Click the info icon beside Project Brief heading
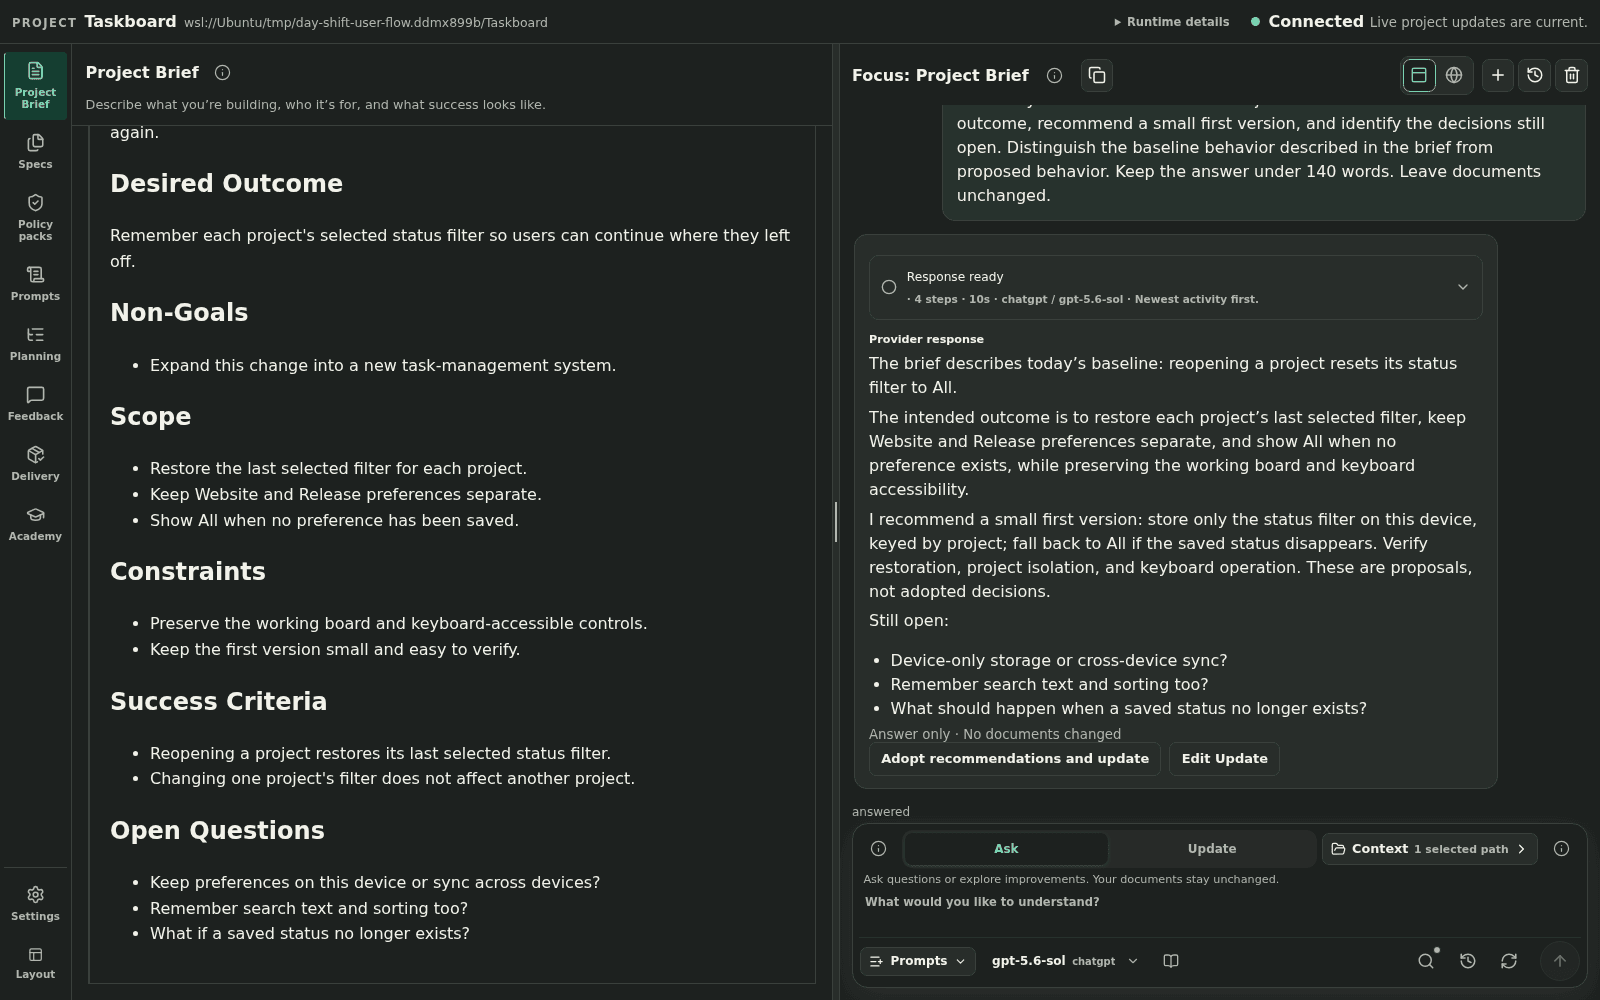The height and width of the screenshot is (1000, 1600). point(222,72)
